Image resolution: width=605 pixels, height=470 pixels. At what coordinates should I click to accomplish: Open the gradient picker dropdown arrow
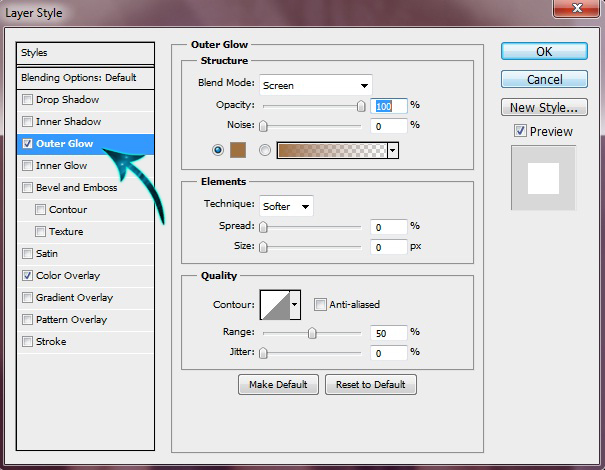[393, 150]
